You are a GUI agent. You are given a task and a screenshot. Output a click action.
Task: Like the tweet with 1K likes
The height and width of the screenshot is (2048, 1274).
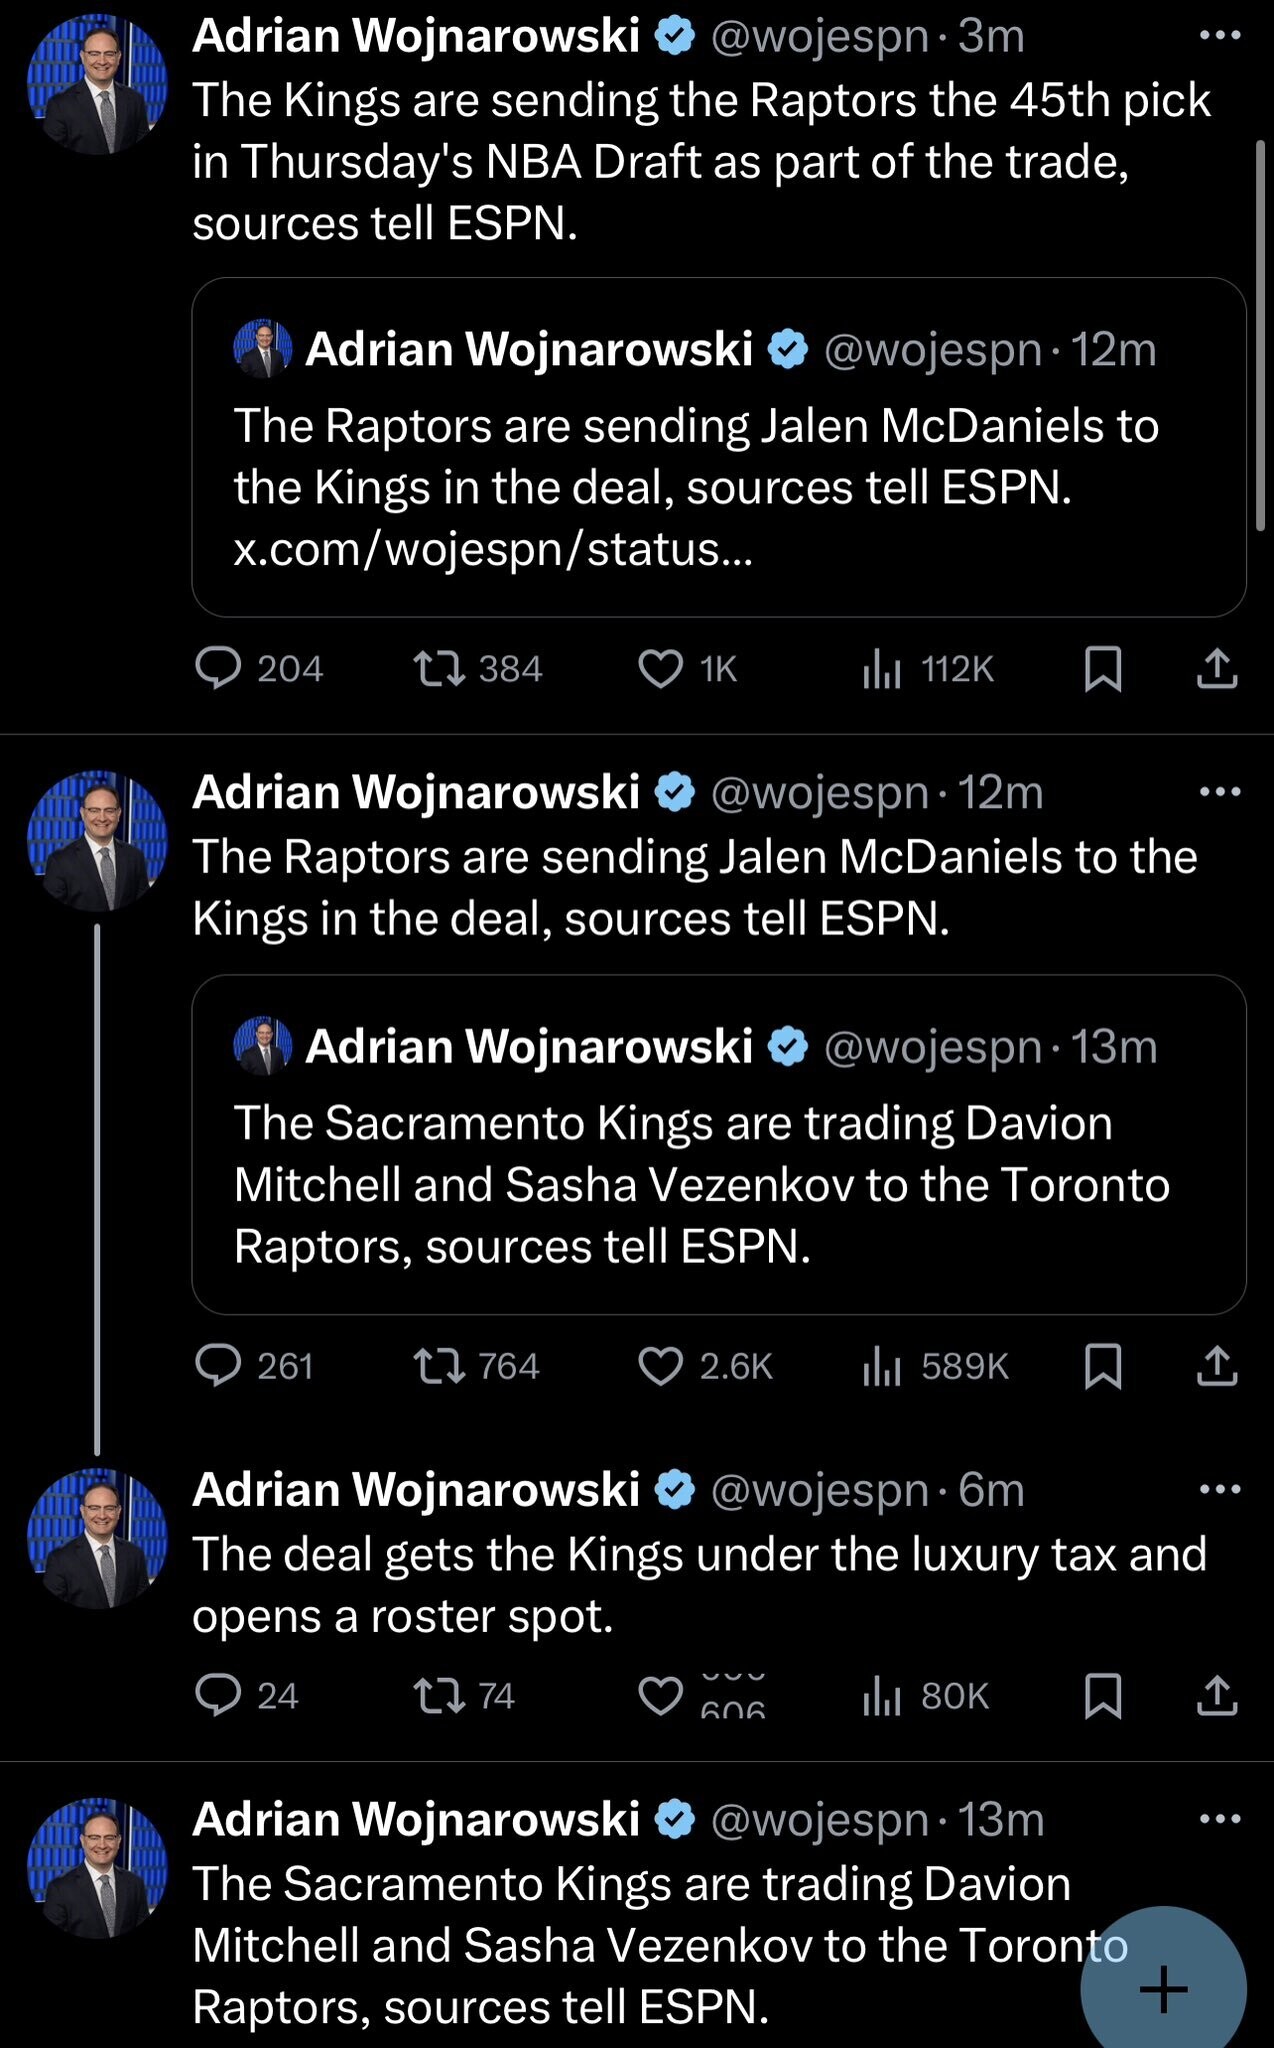point(661,669)
